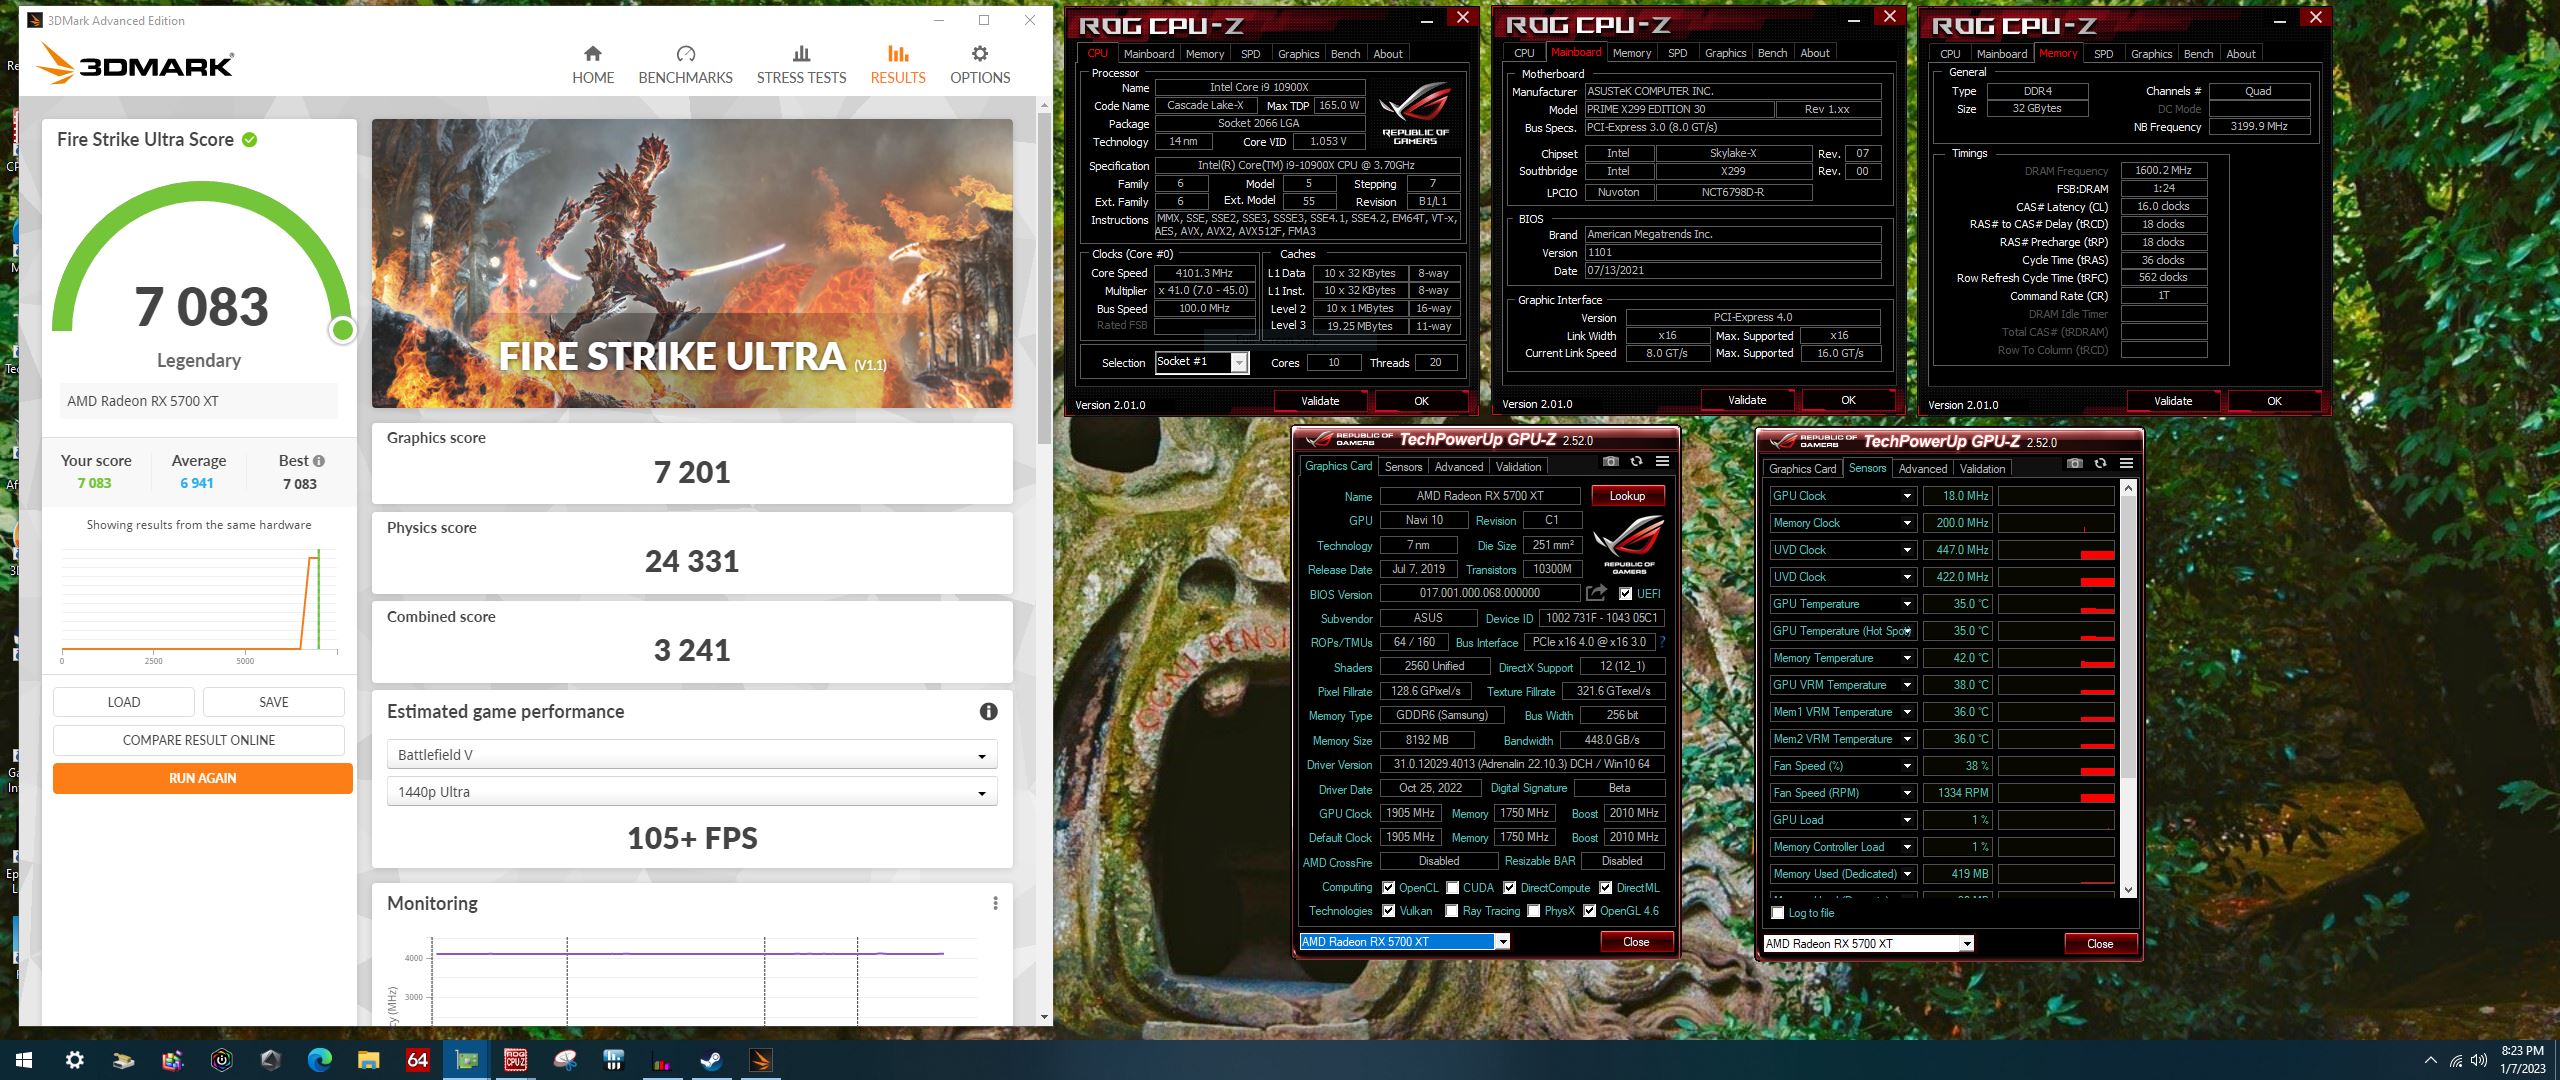This screenshot has width=2560, height=1080.
Task: Click SAVE result button
Action: pos(274,702)
